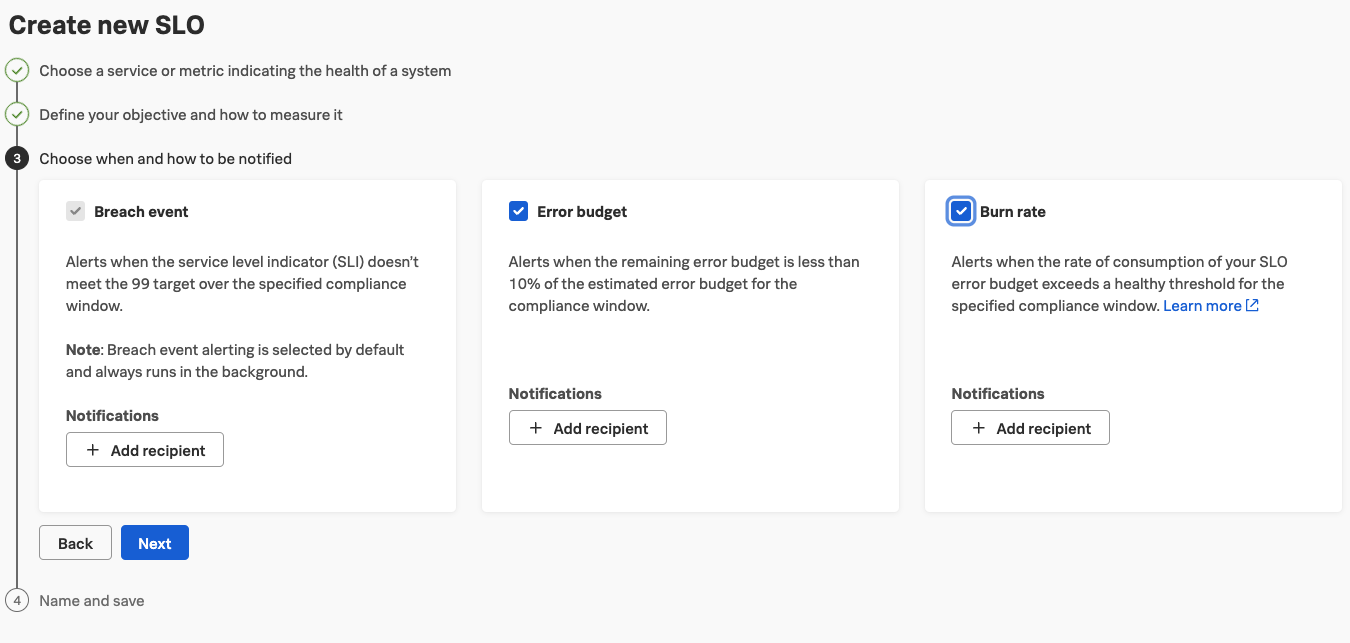1350x643 pixels.
Task: Click the external link icon beside Learn more
Action: [1252, 306]
